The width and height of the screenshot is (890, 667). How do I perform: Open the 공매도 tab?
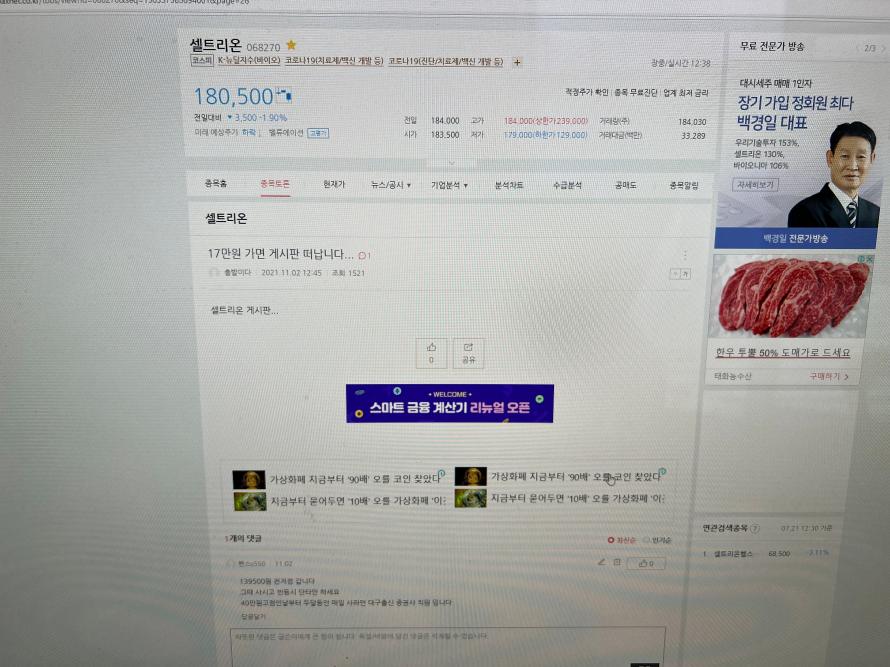(625, 185)
